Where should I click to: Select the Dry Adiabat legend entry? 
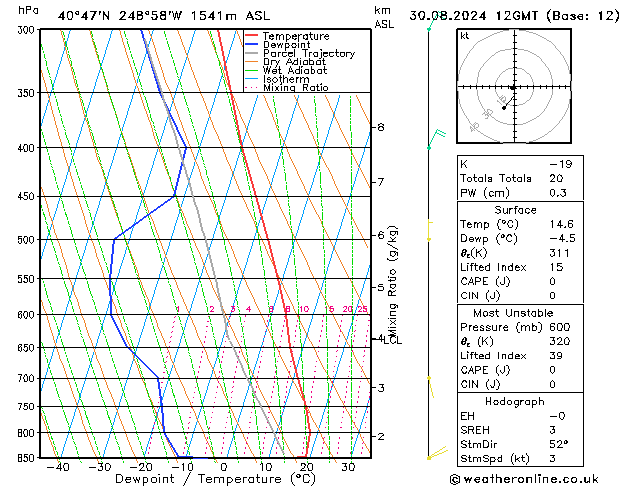[x=297, y=62]
